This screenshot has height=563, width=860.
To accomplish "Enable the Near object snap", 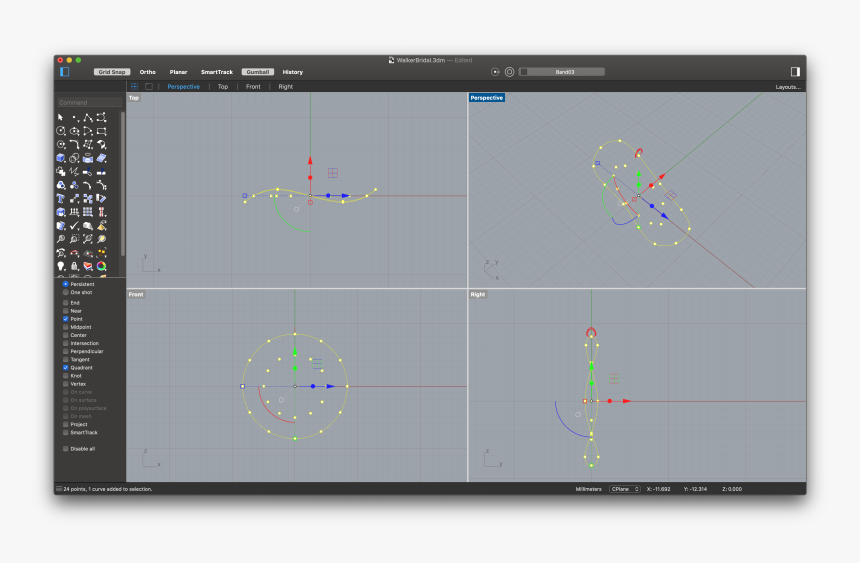I will (65, 311).
